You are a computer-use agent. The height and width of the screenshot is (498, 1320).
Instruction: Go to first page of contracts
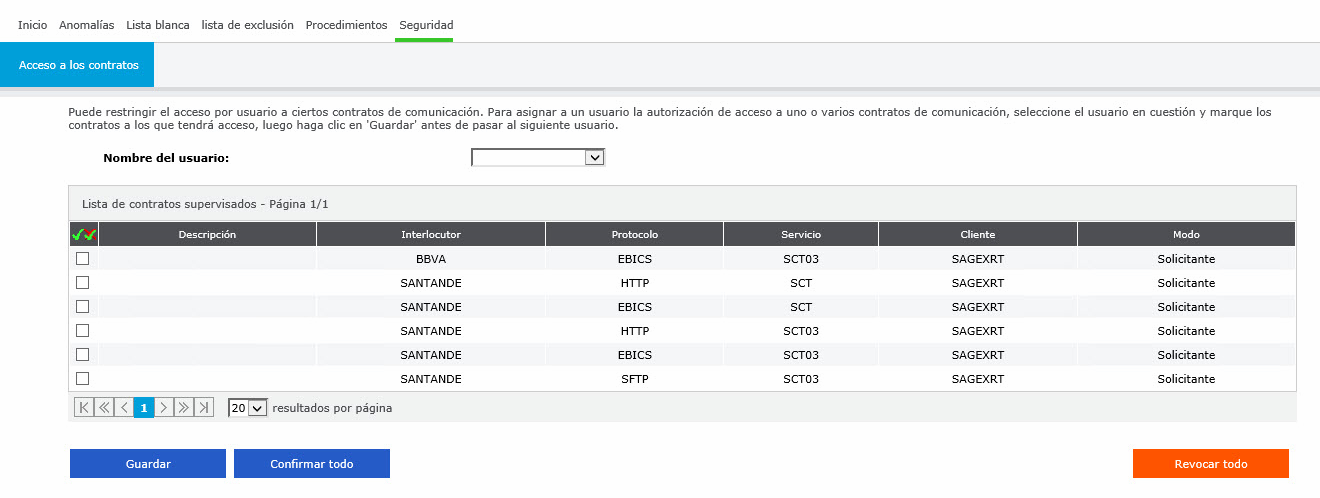click(84, 408)
